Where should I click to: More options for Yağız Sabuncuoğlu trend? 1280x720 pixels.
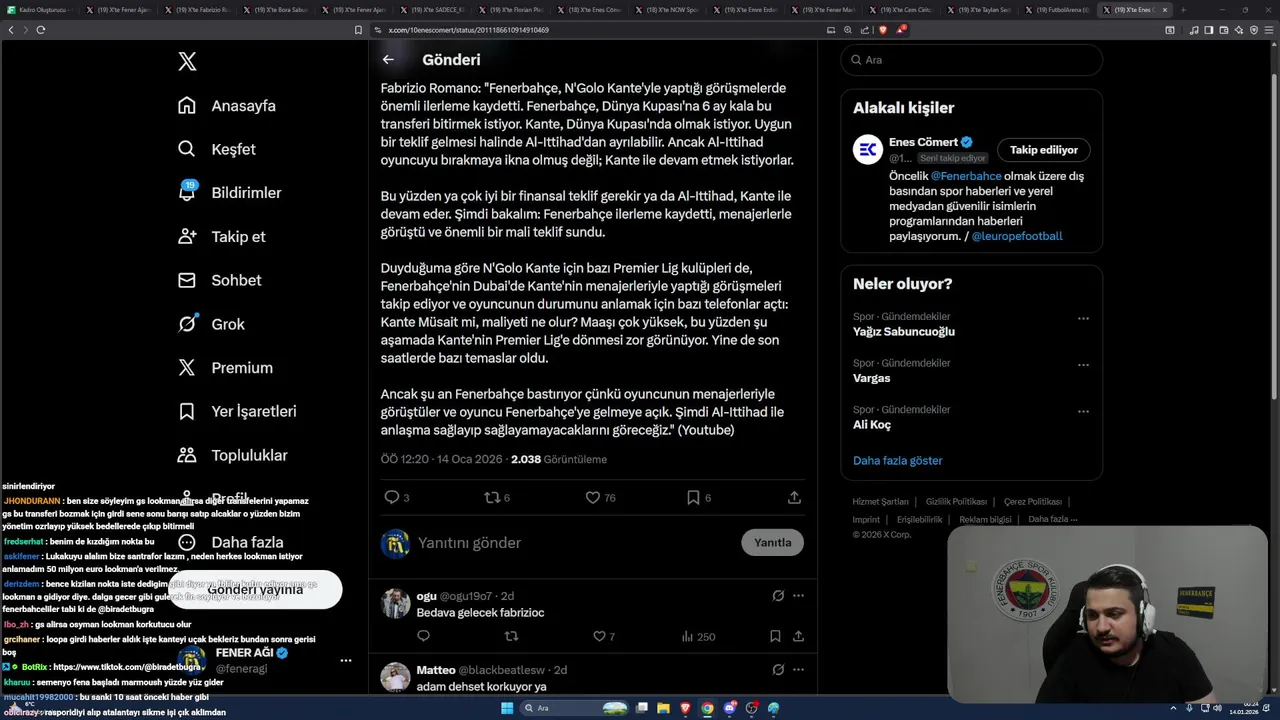tap(1083, 319)
